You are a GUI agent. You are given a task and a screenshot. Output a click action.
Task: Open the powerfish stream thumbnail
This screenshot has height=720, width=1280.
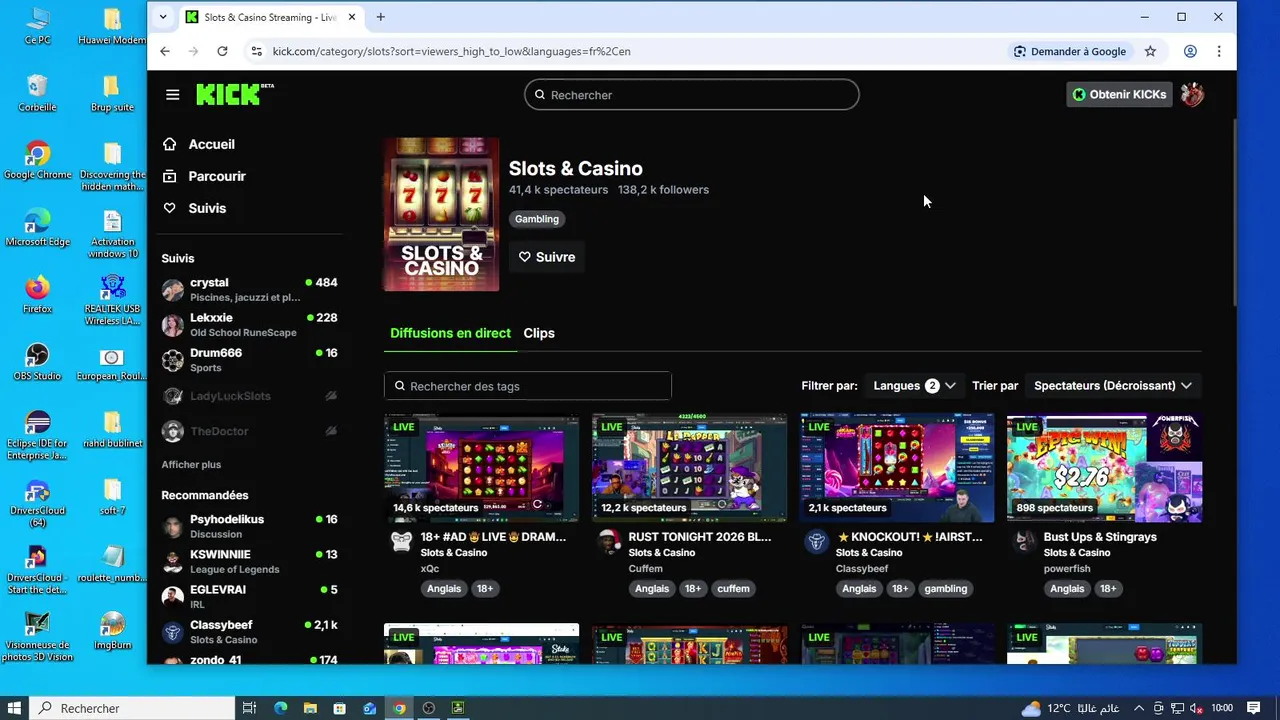(x=1104, y=468)
